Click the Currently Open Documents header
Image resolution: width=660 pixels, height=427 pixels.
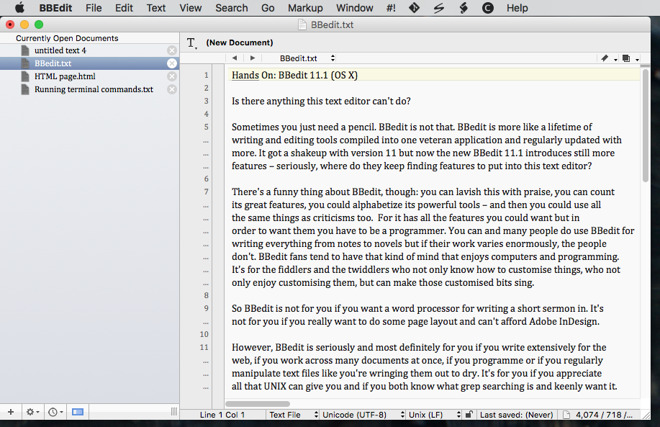coord(67,38)
